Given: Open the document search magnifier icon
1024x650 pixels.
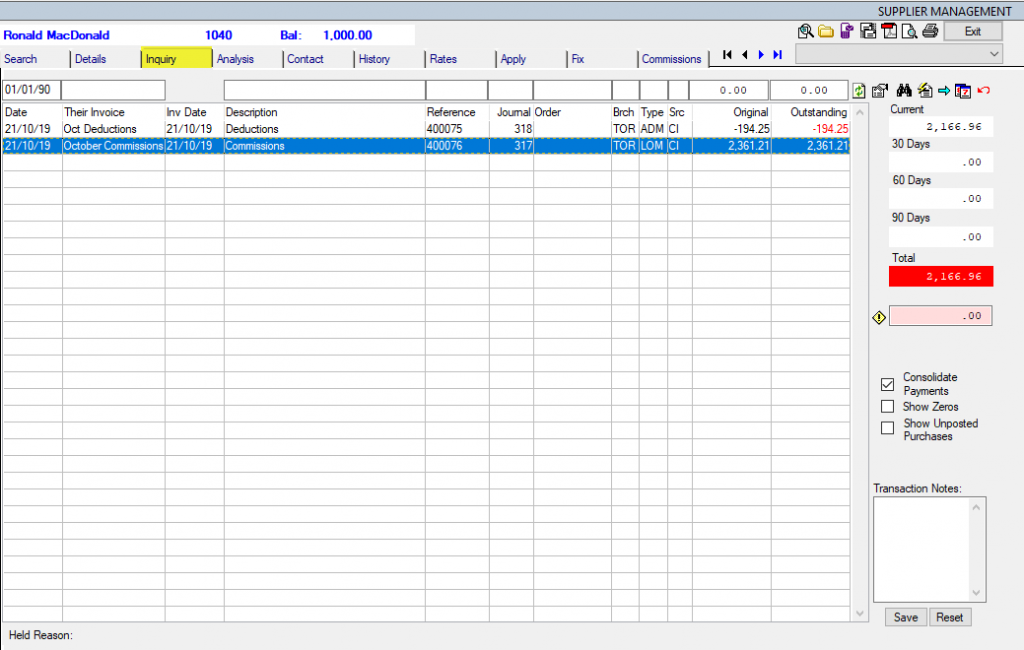Looking at the screenshot, I should (805, 31).
